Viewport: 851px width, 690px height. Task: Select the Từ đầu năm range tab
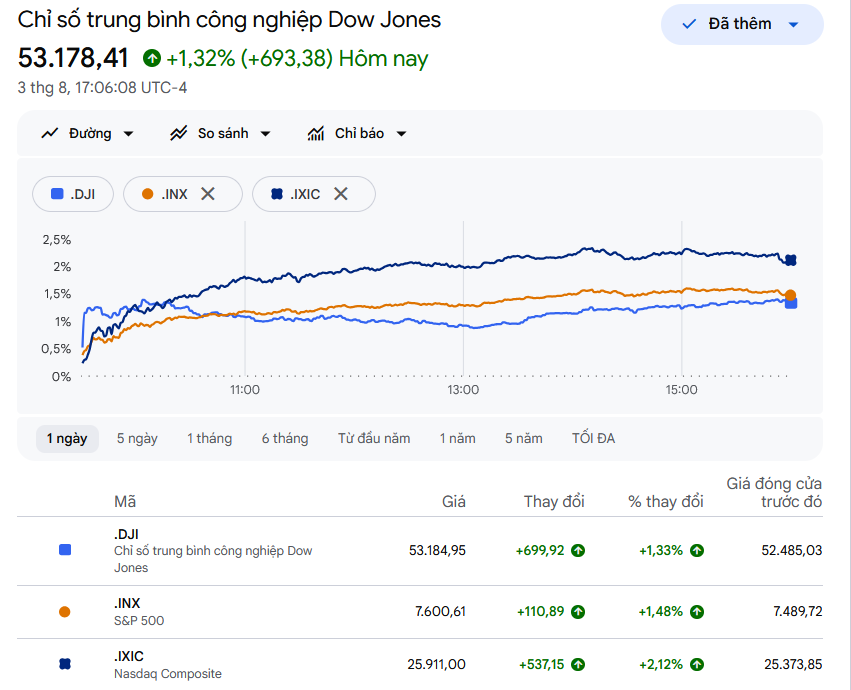pos(374,439)
